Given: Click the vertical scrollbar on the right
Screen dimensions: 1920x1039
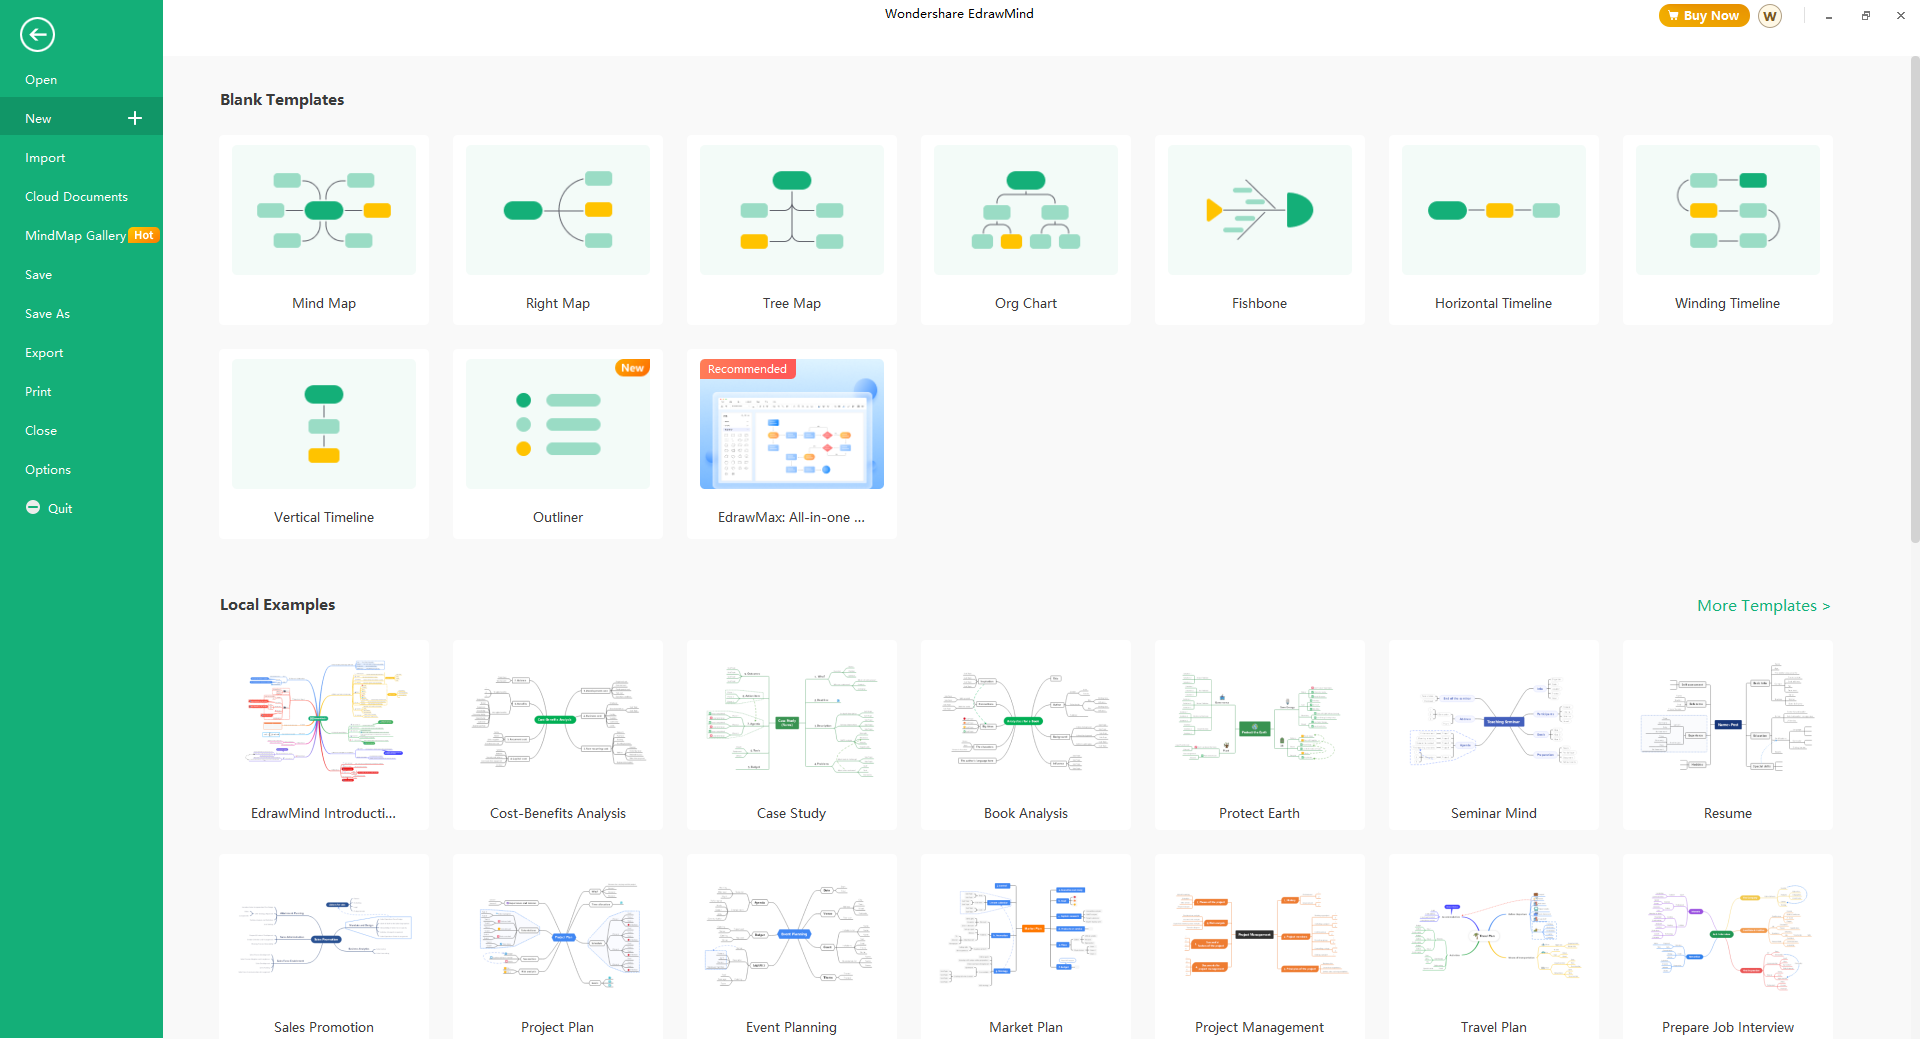Looking at the screenshot, I should (1914, 300).
